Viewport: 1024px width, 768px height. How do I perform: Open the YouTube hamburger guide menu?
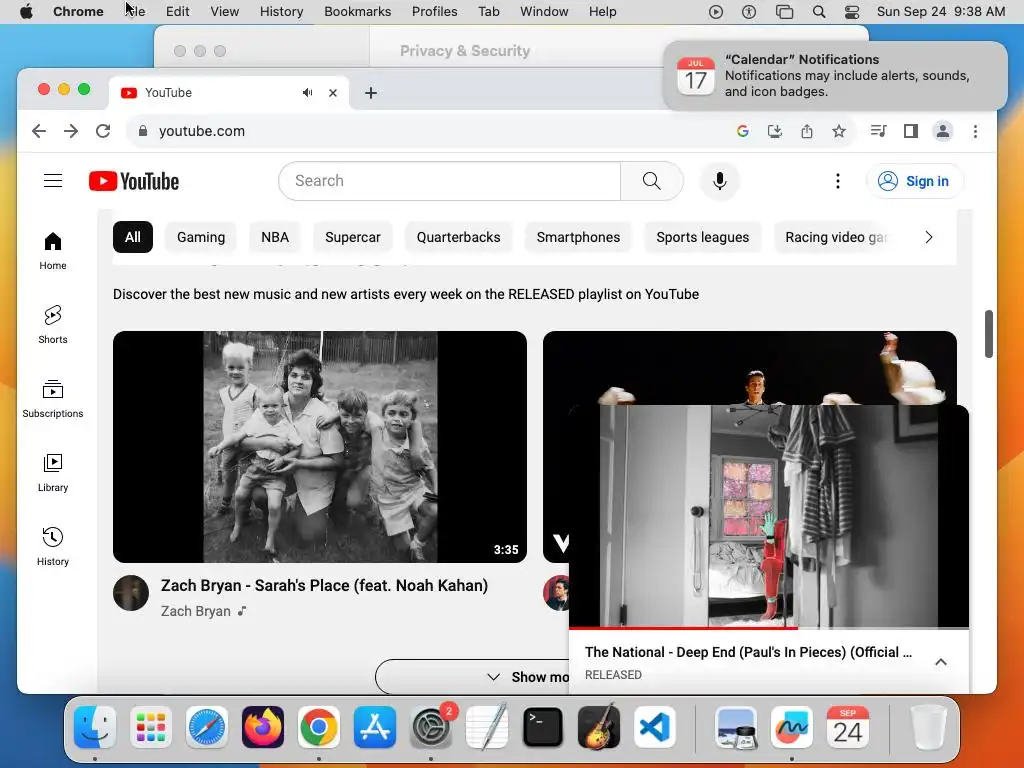click(x=53, y=181)
